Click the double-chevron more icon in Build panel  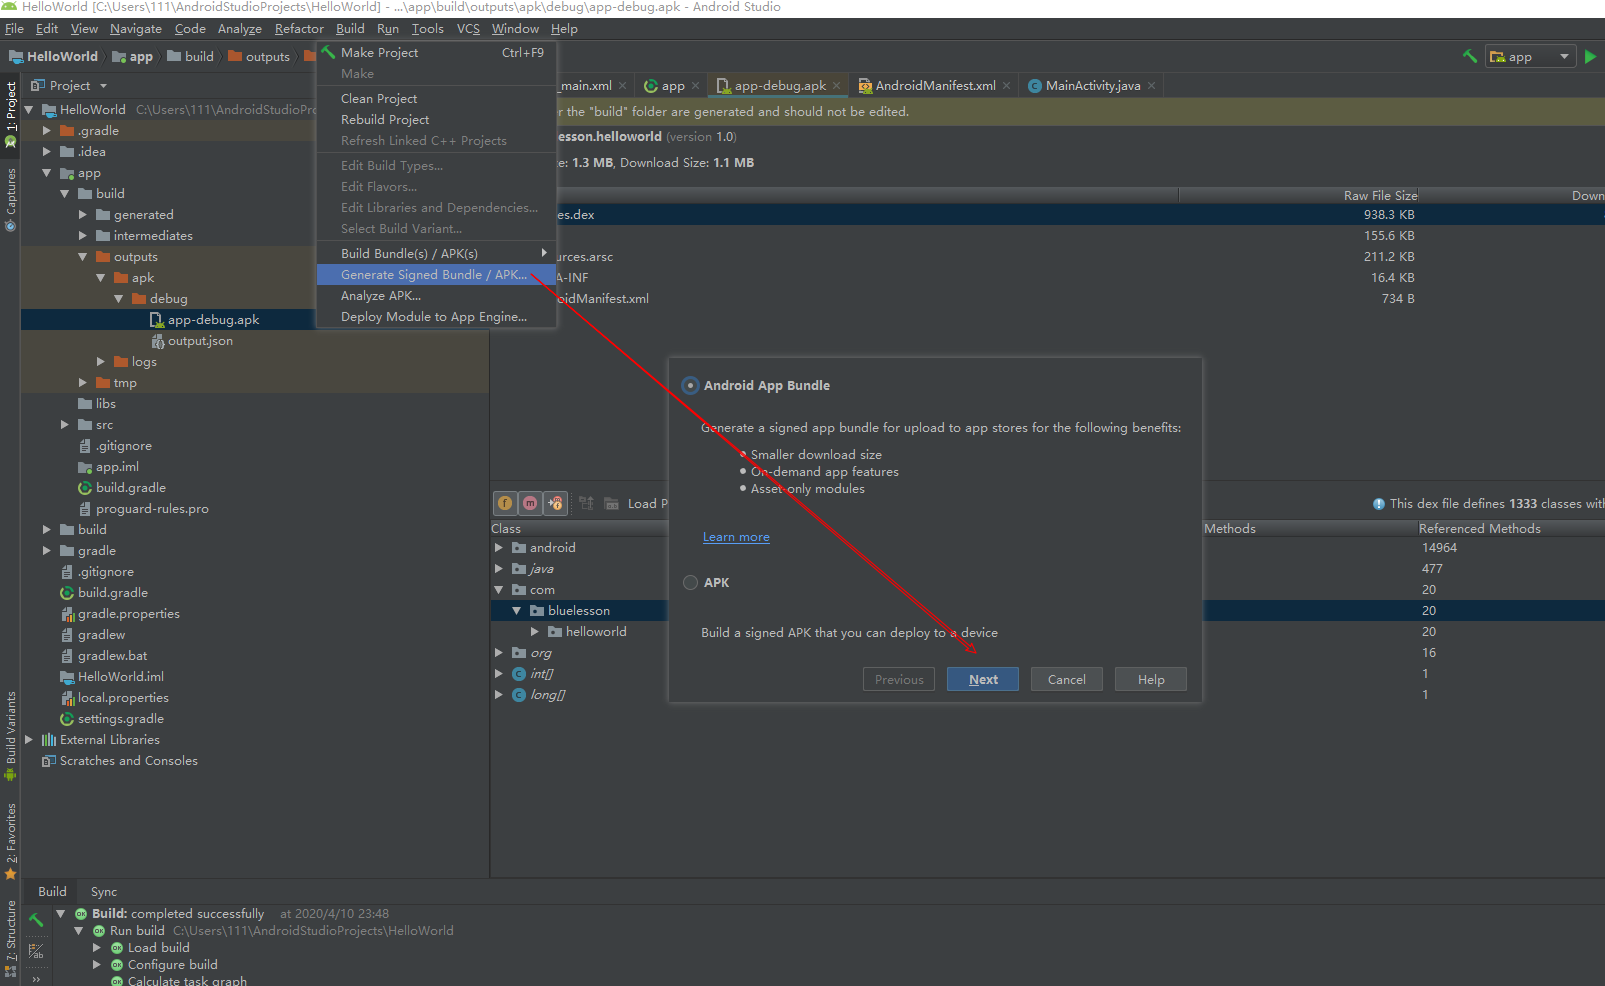pyautogui.click(x=36, y=980)
